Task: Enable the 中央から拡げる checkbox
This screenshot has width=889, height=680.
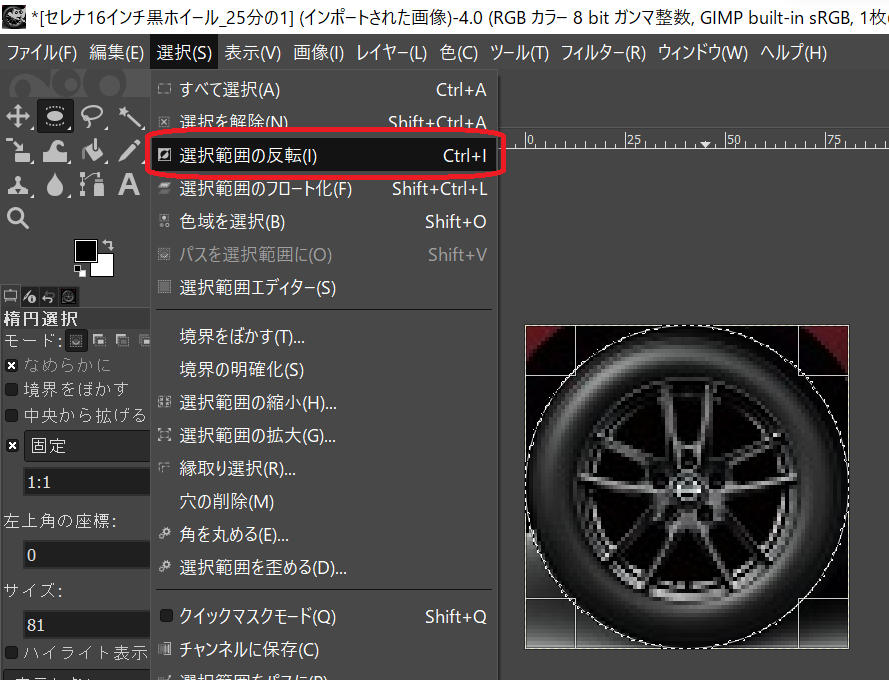Action: click(x=12, y=414)
